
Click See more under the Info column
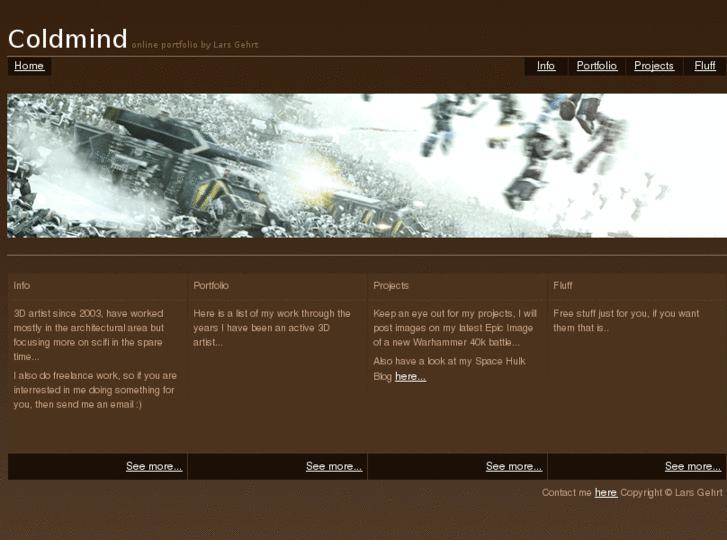tap(154, 466)
